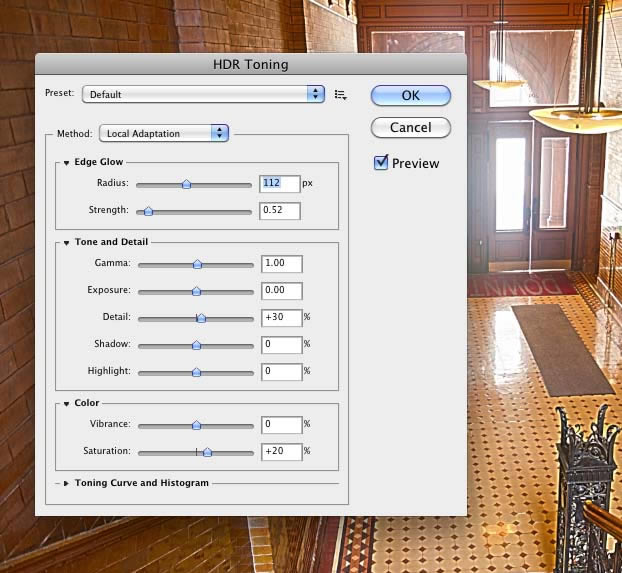The height and width of the screenshot is (573, 622).
Task: Click the Exposure value field
Action: click(282, 291)
